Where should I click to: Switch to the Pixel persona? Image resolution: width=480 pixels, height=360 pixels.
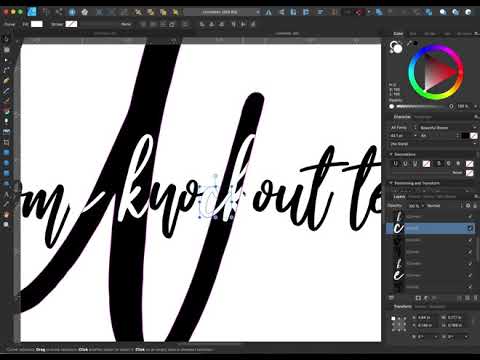pos(45,12)
